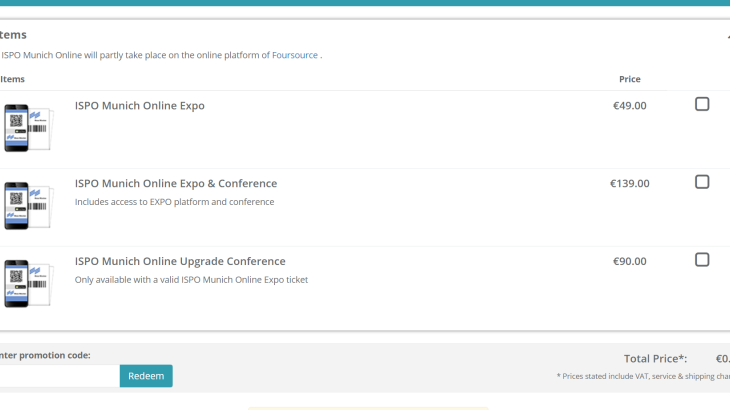The image size is (730, 410).
Task: Select 'ISPO Munich Online Expo & Conference' title
Action: [176, 183]
